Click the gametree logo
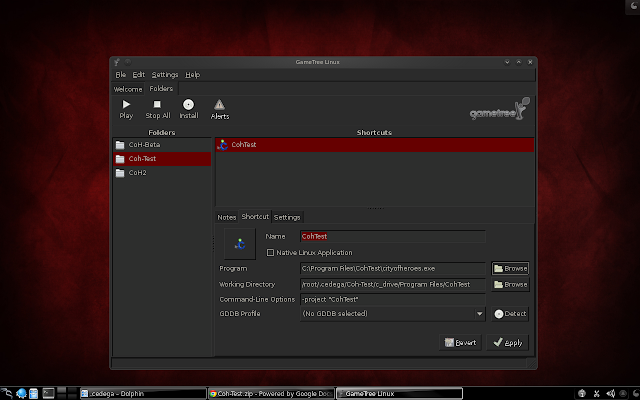 point(499,109)
